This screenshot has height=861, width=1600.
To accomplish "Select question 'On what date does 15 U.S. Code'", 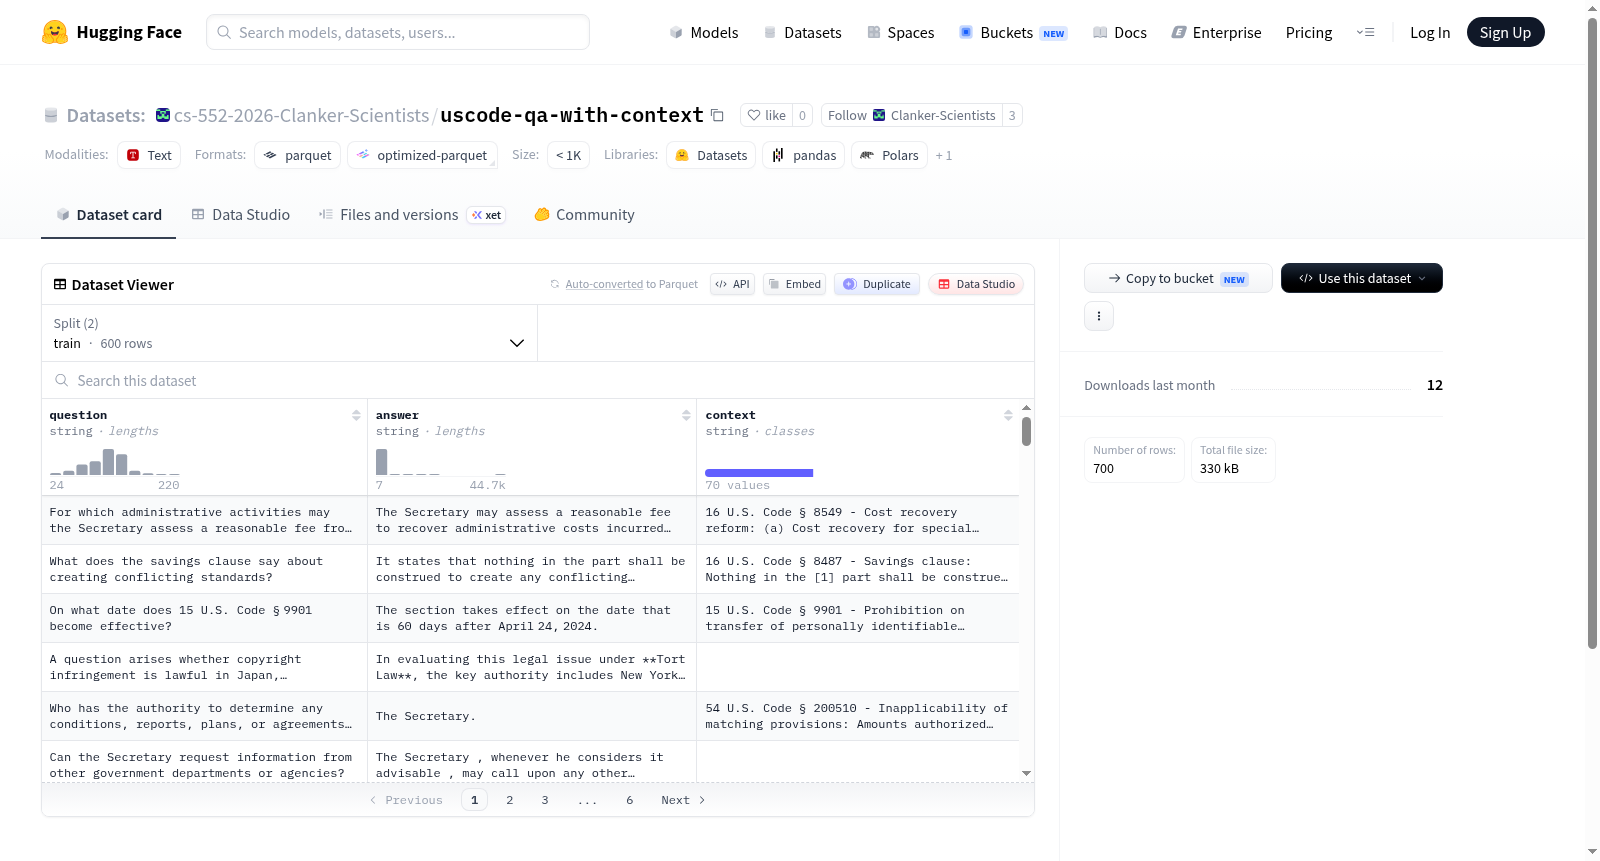I will click(x=205, y=618).
